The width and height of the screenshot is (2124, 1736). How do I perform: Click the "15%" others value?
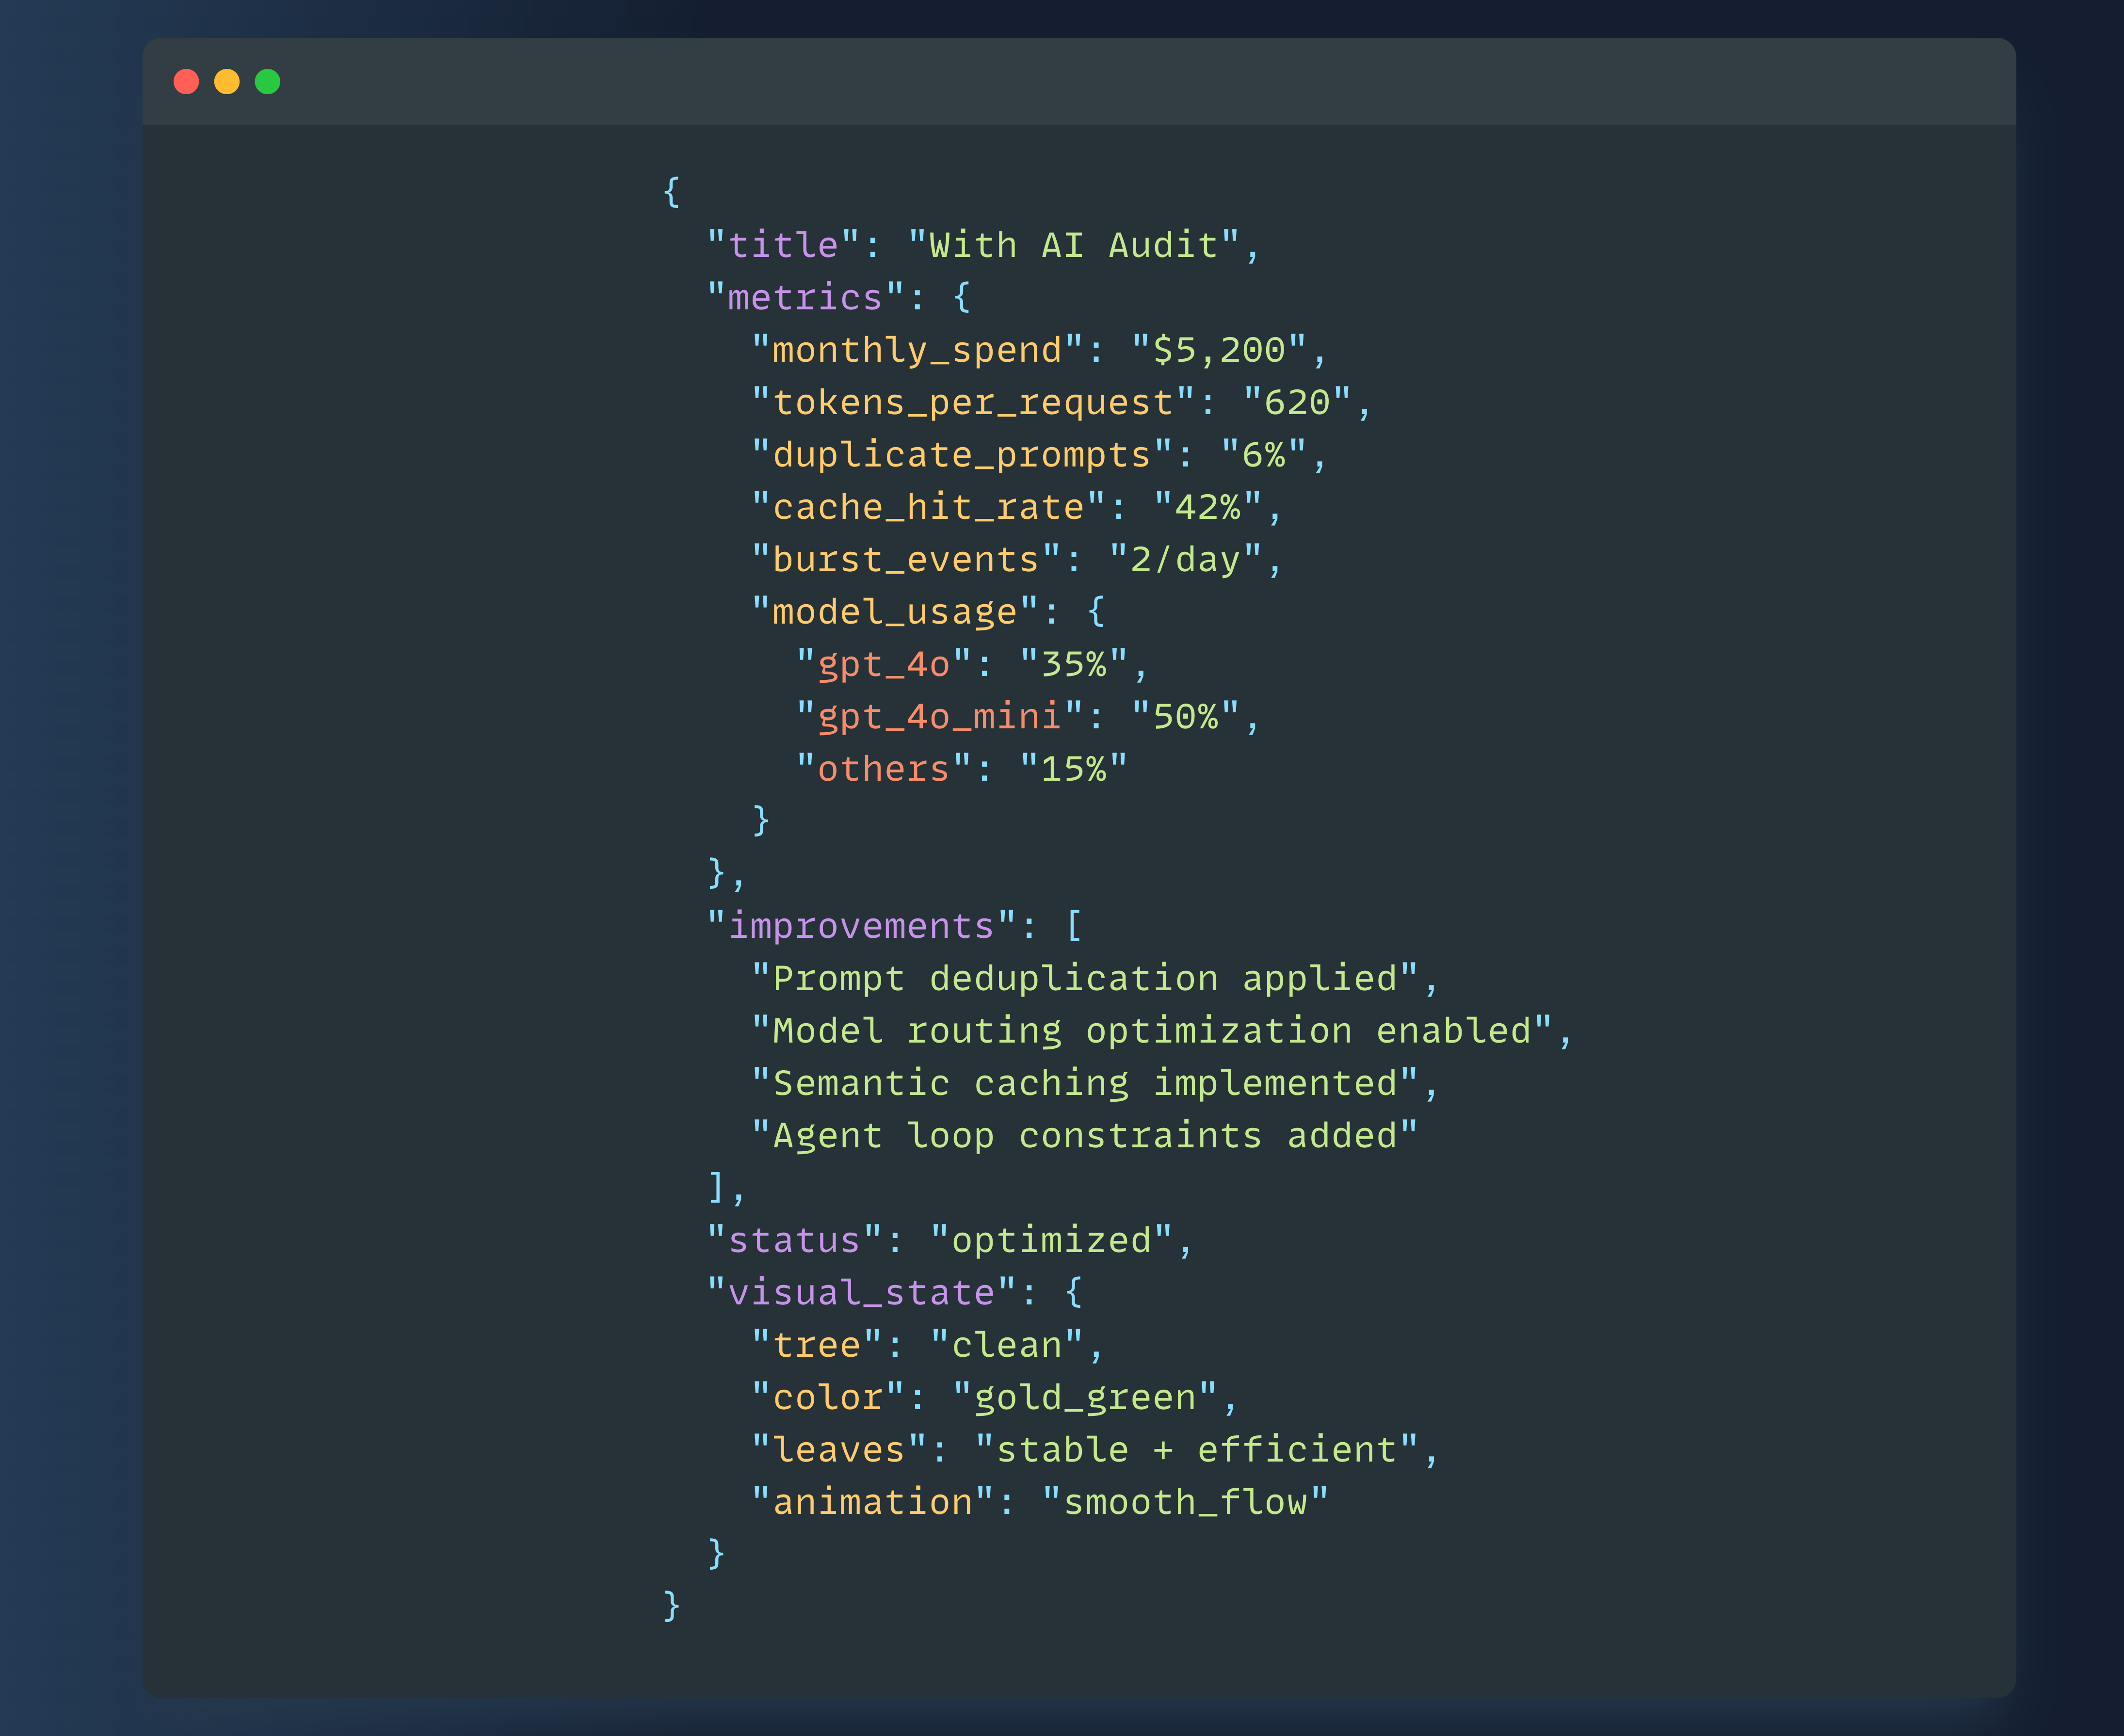click(1074, 769)
